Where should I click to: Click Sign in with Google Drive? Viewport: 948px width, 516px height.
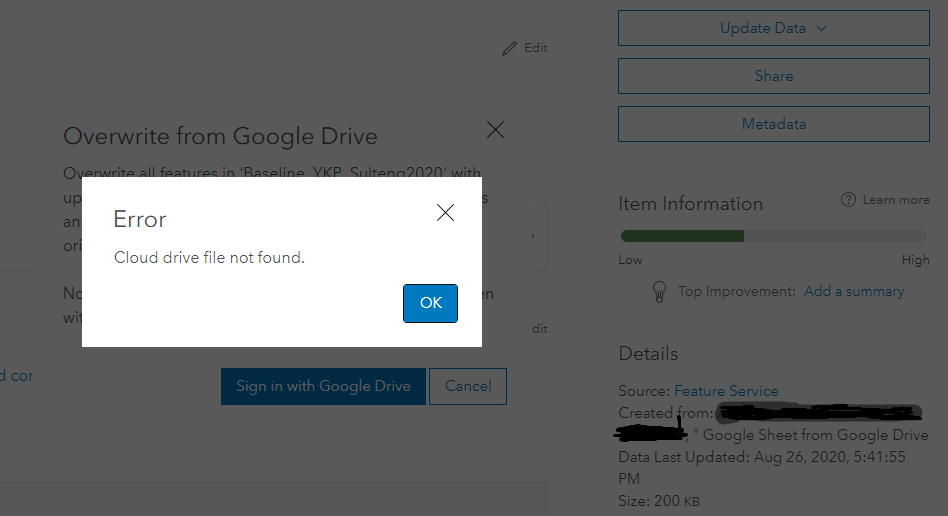(323, 386)
